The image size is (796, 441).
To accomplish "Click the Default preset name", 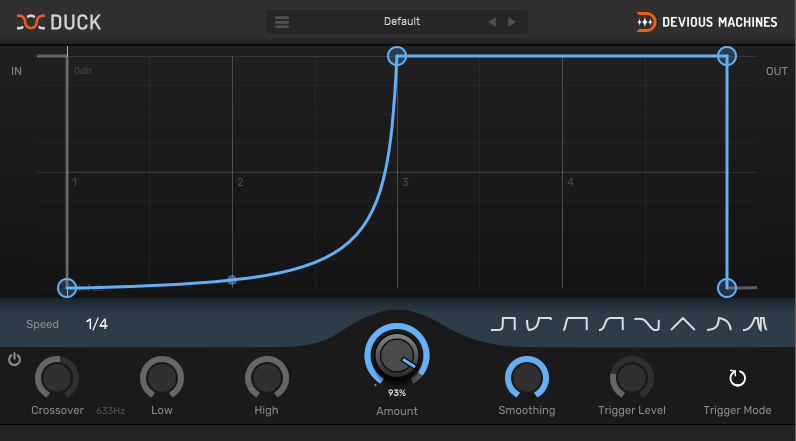I will (402, 21).
